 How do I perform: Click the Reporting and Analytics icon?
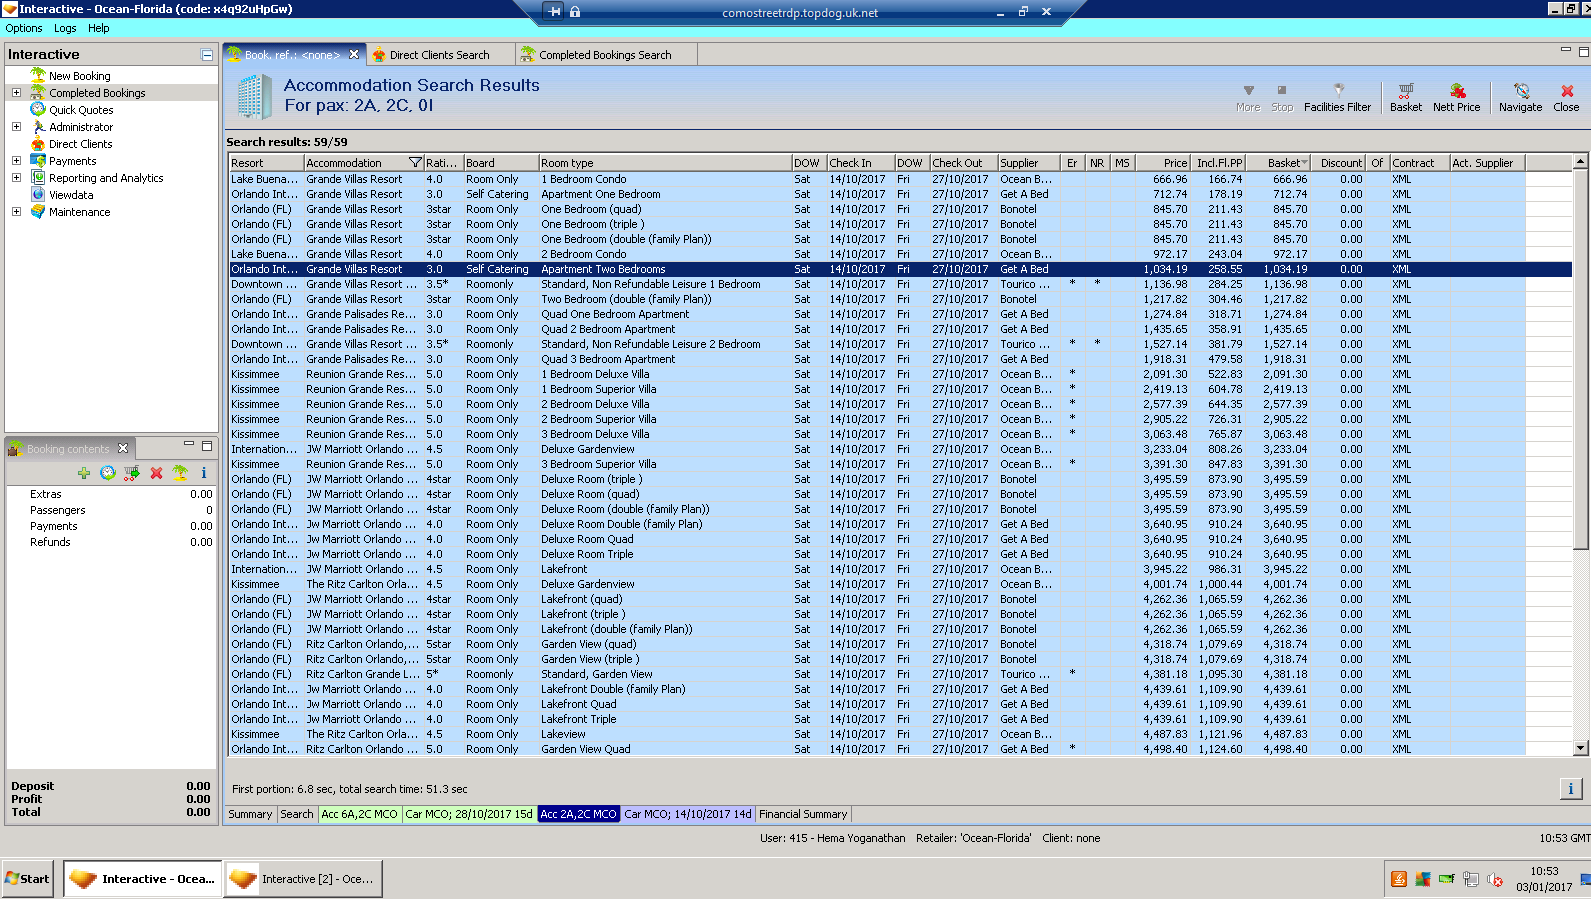pos(38,178)
